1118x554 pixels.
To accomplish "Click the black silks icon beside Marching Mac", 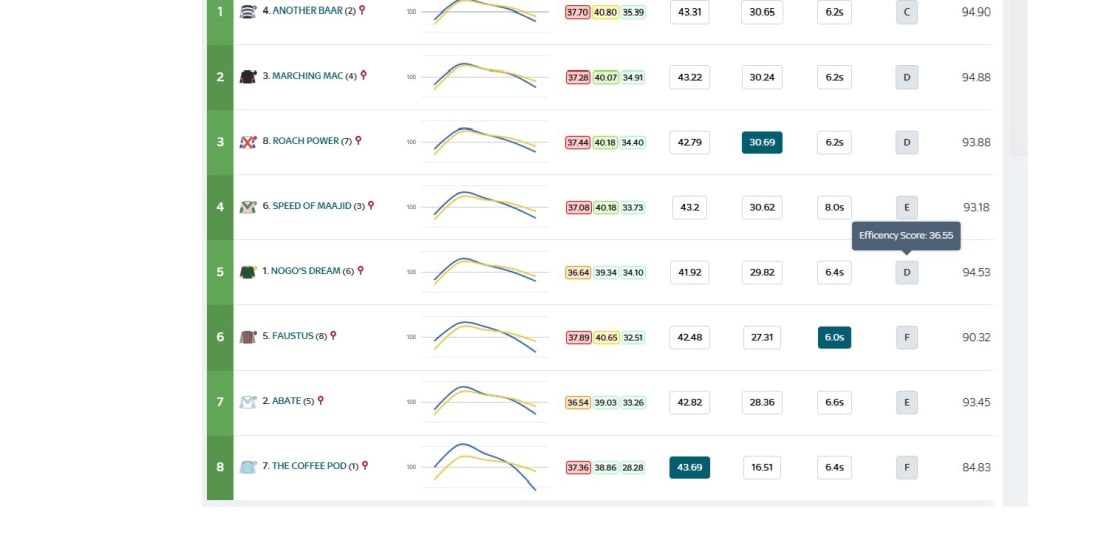I will coord(248,77).
